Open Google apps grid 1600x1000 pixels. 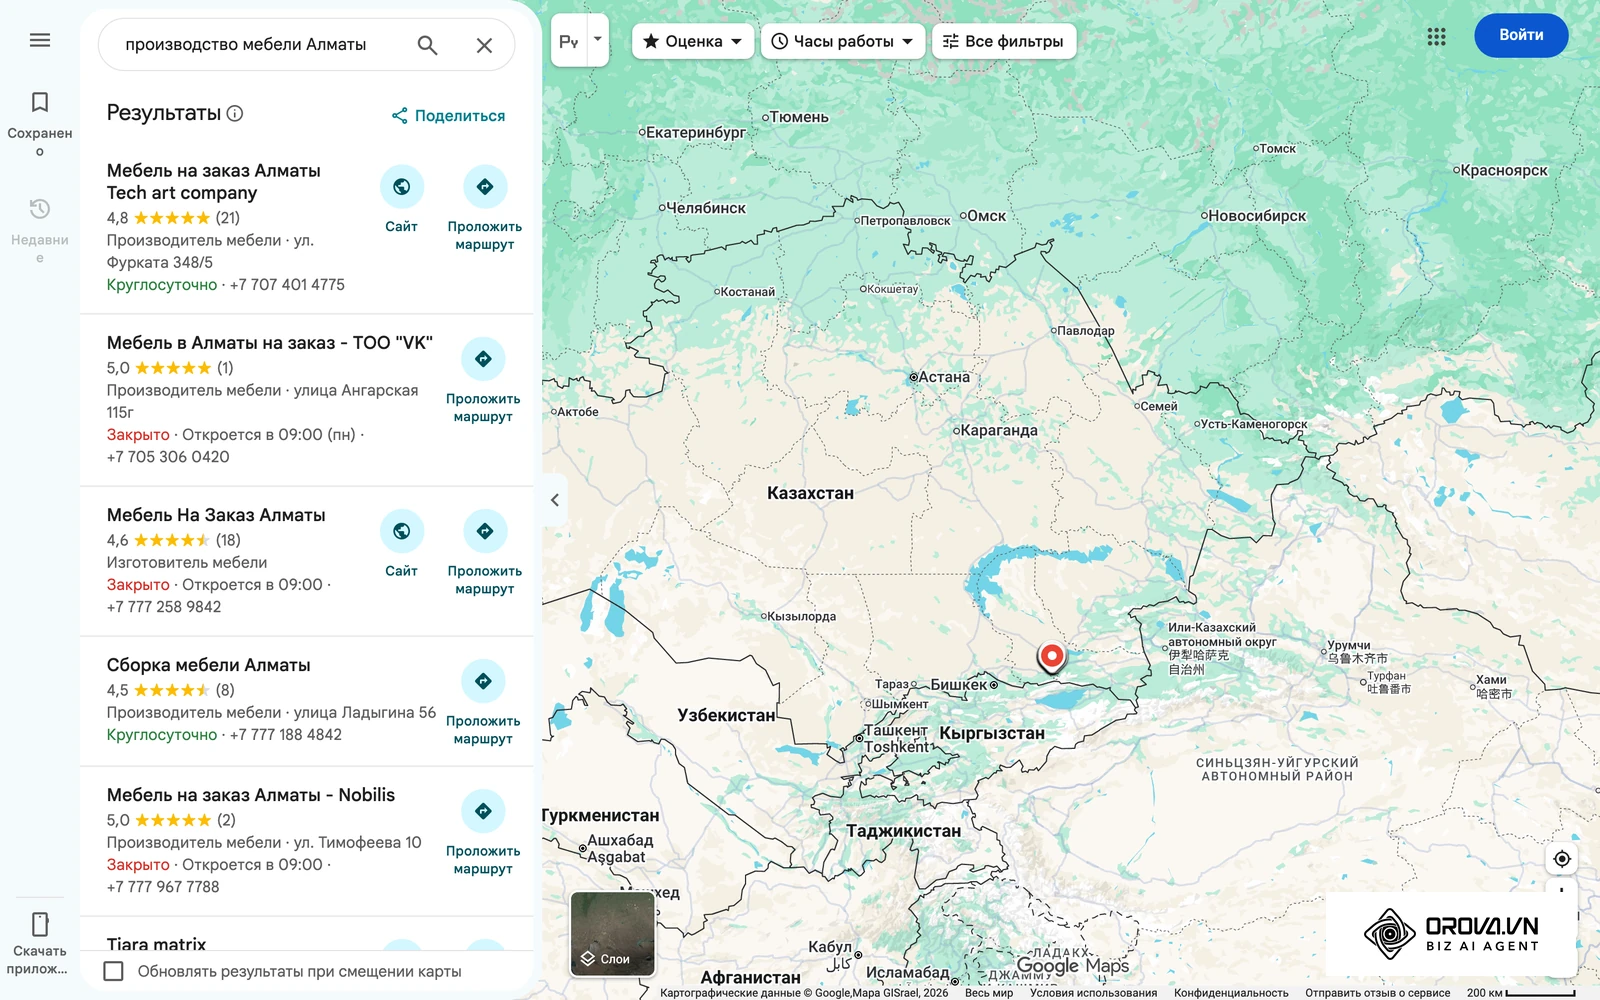click(1437, 37)
